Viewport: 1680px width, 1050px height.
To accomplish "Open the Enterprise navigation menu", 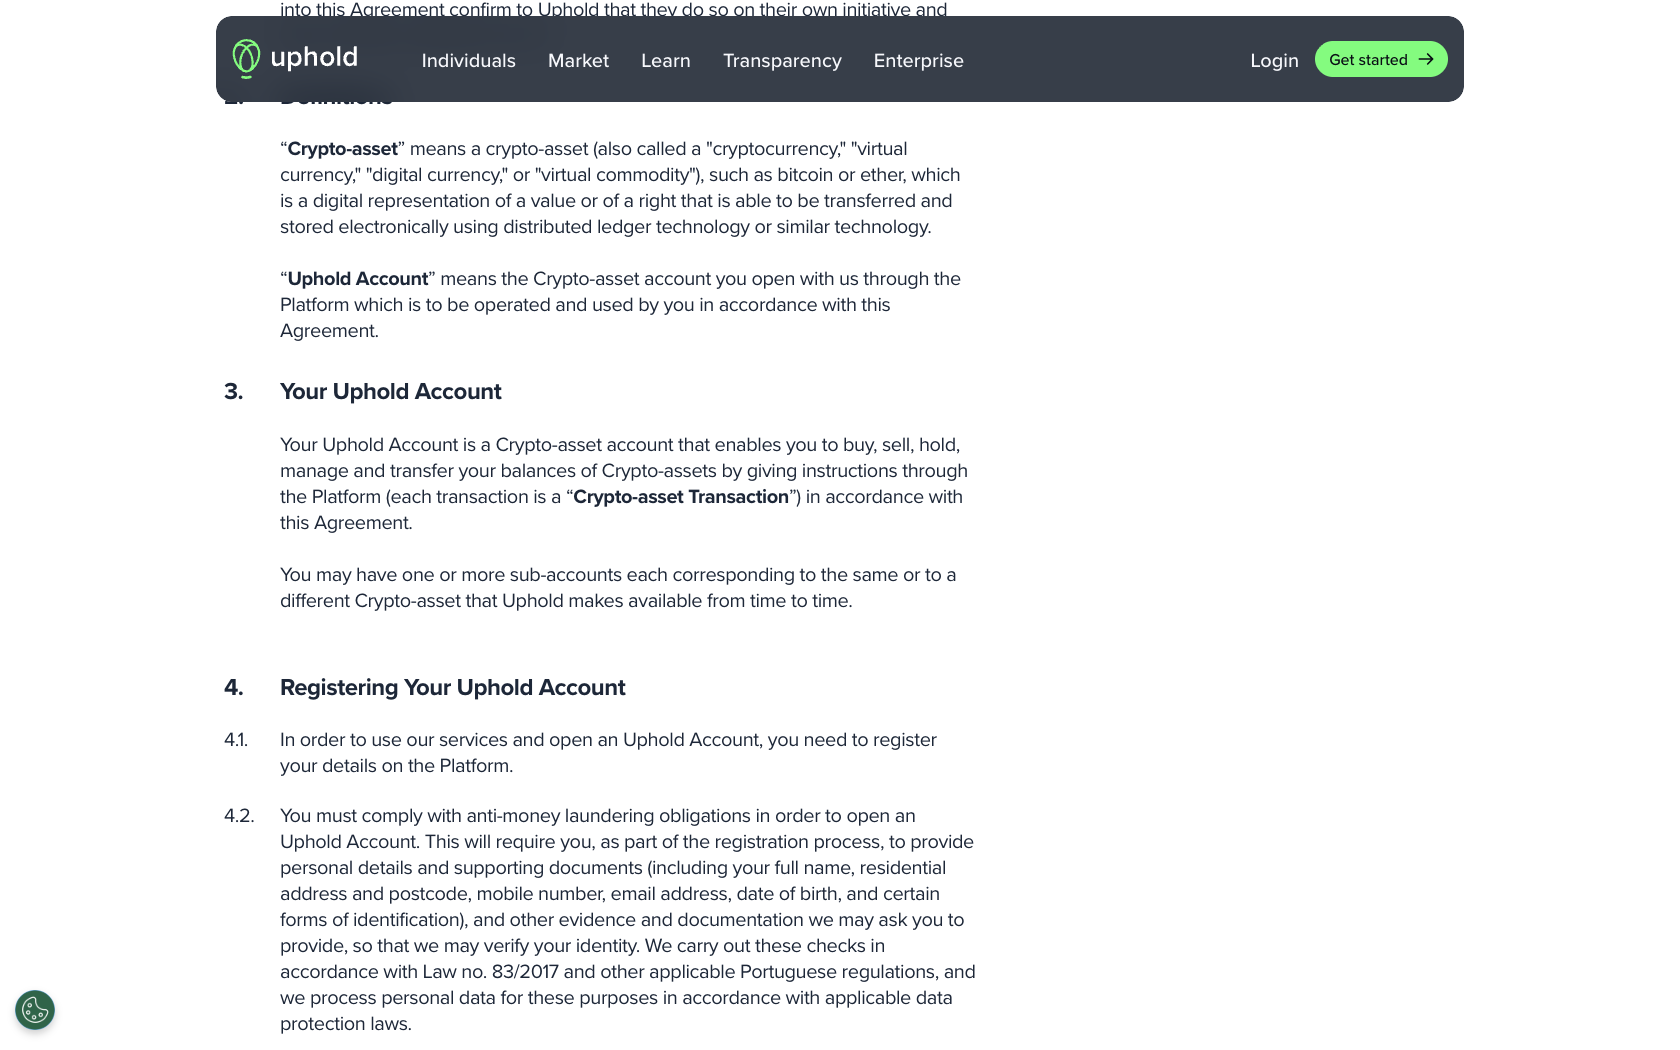I will click(x=918, y=61).
